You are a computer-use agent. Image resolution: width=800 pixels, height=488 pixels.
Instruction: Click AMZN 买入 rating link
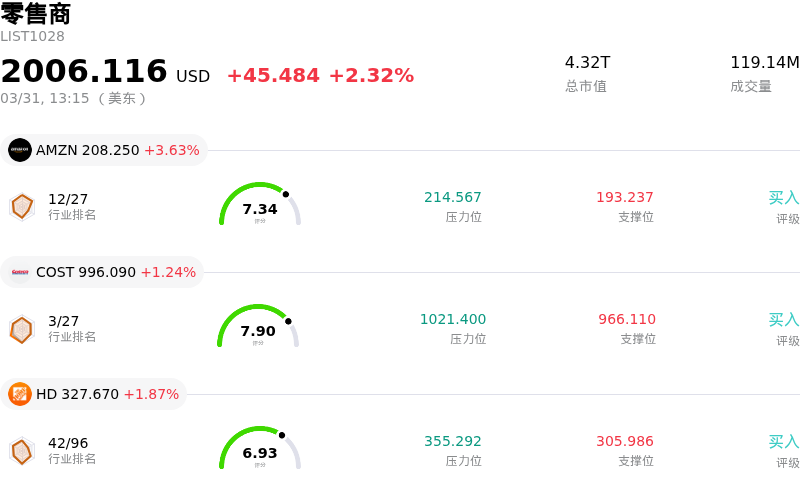point(783,198)
